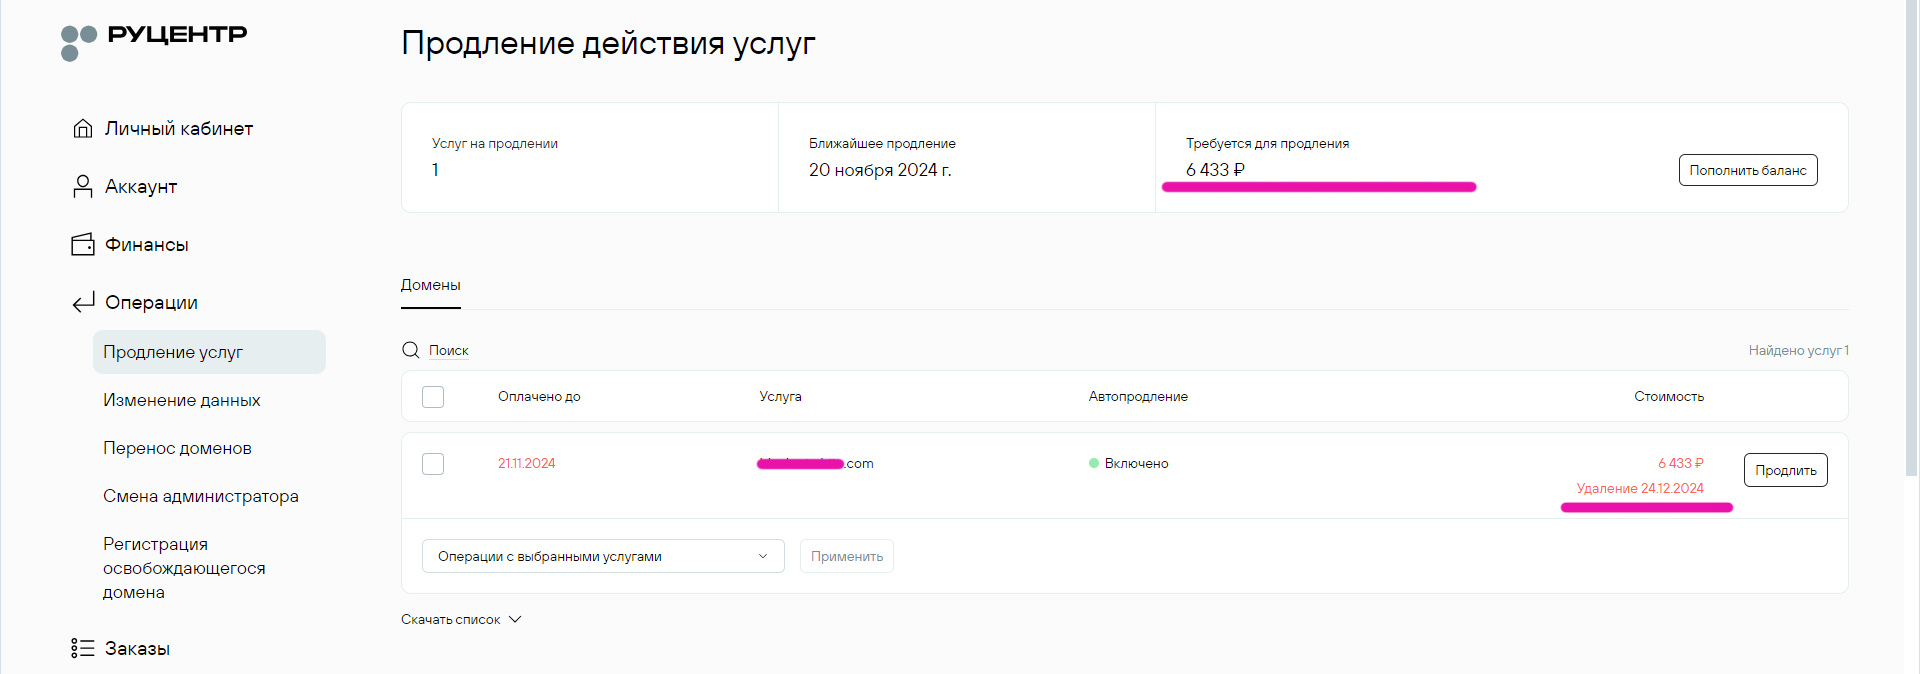The width and height of the screenshot is (1920, 674).
Task: Click the green Включено auto-renewal indicator
Action: 1094,464
